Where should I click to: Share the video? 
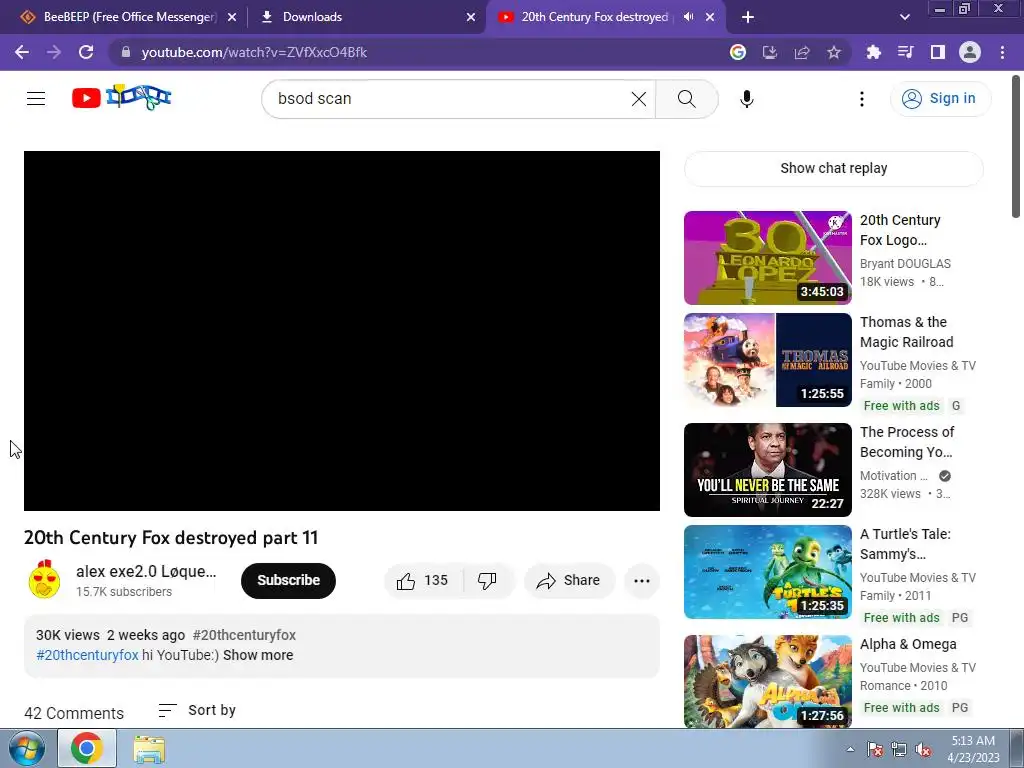click(x=569, y=581)
